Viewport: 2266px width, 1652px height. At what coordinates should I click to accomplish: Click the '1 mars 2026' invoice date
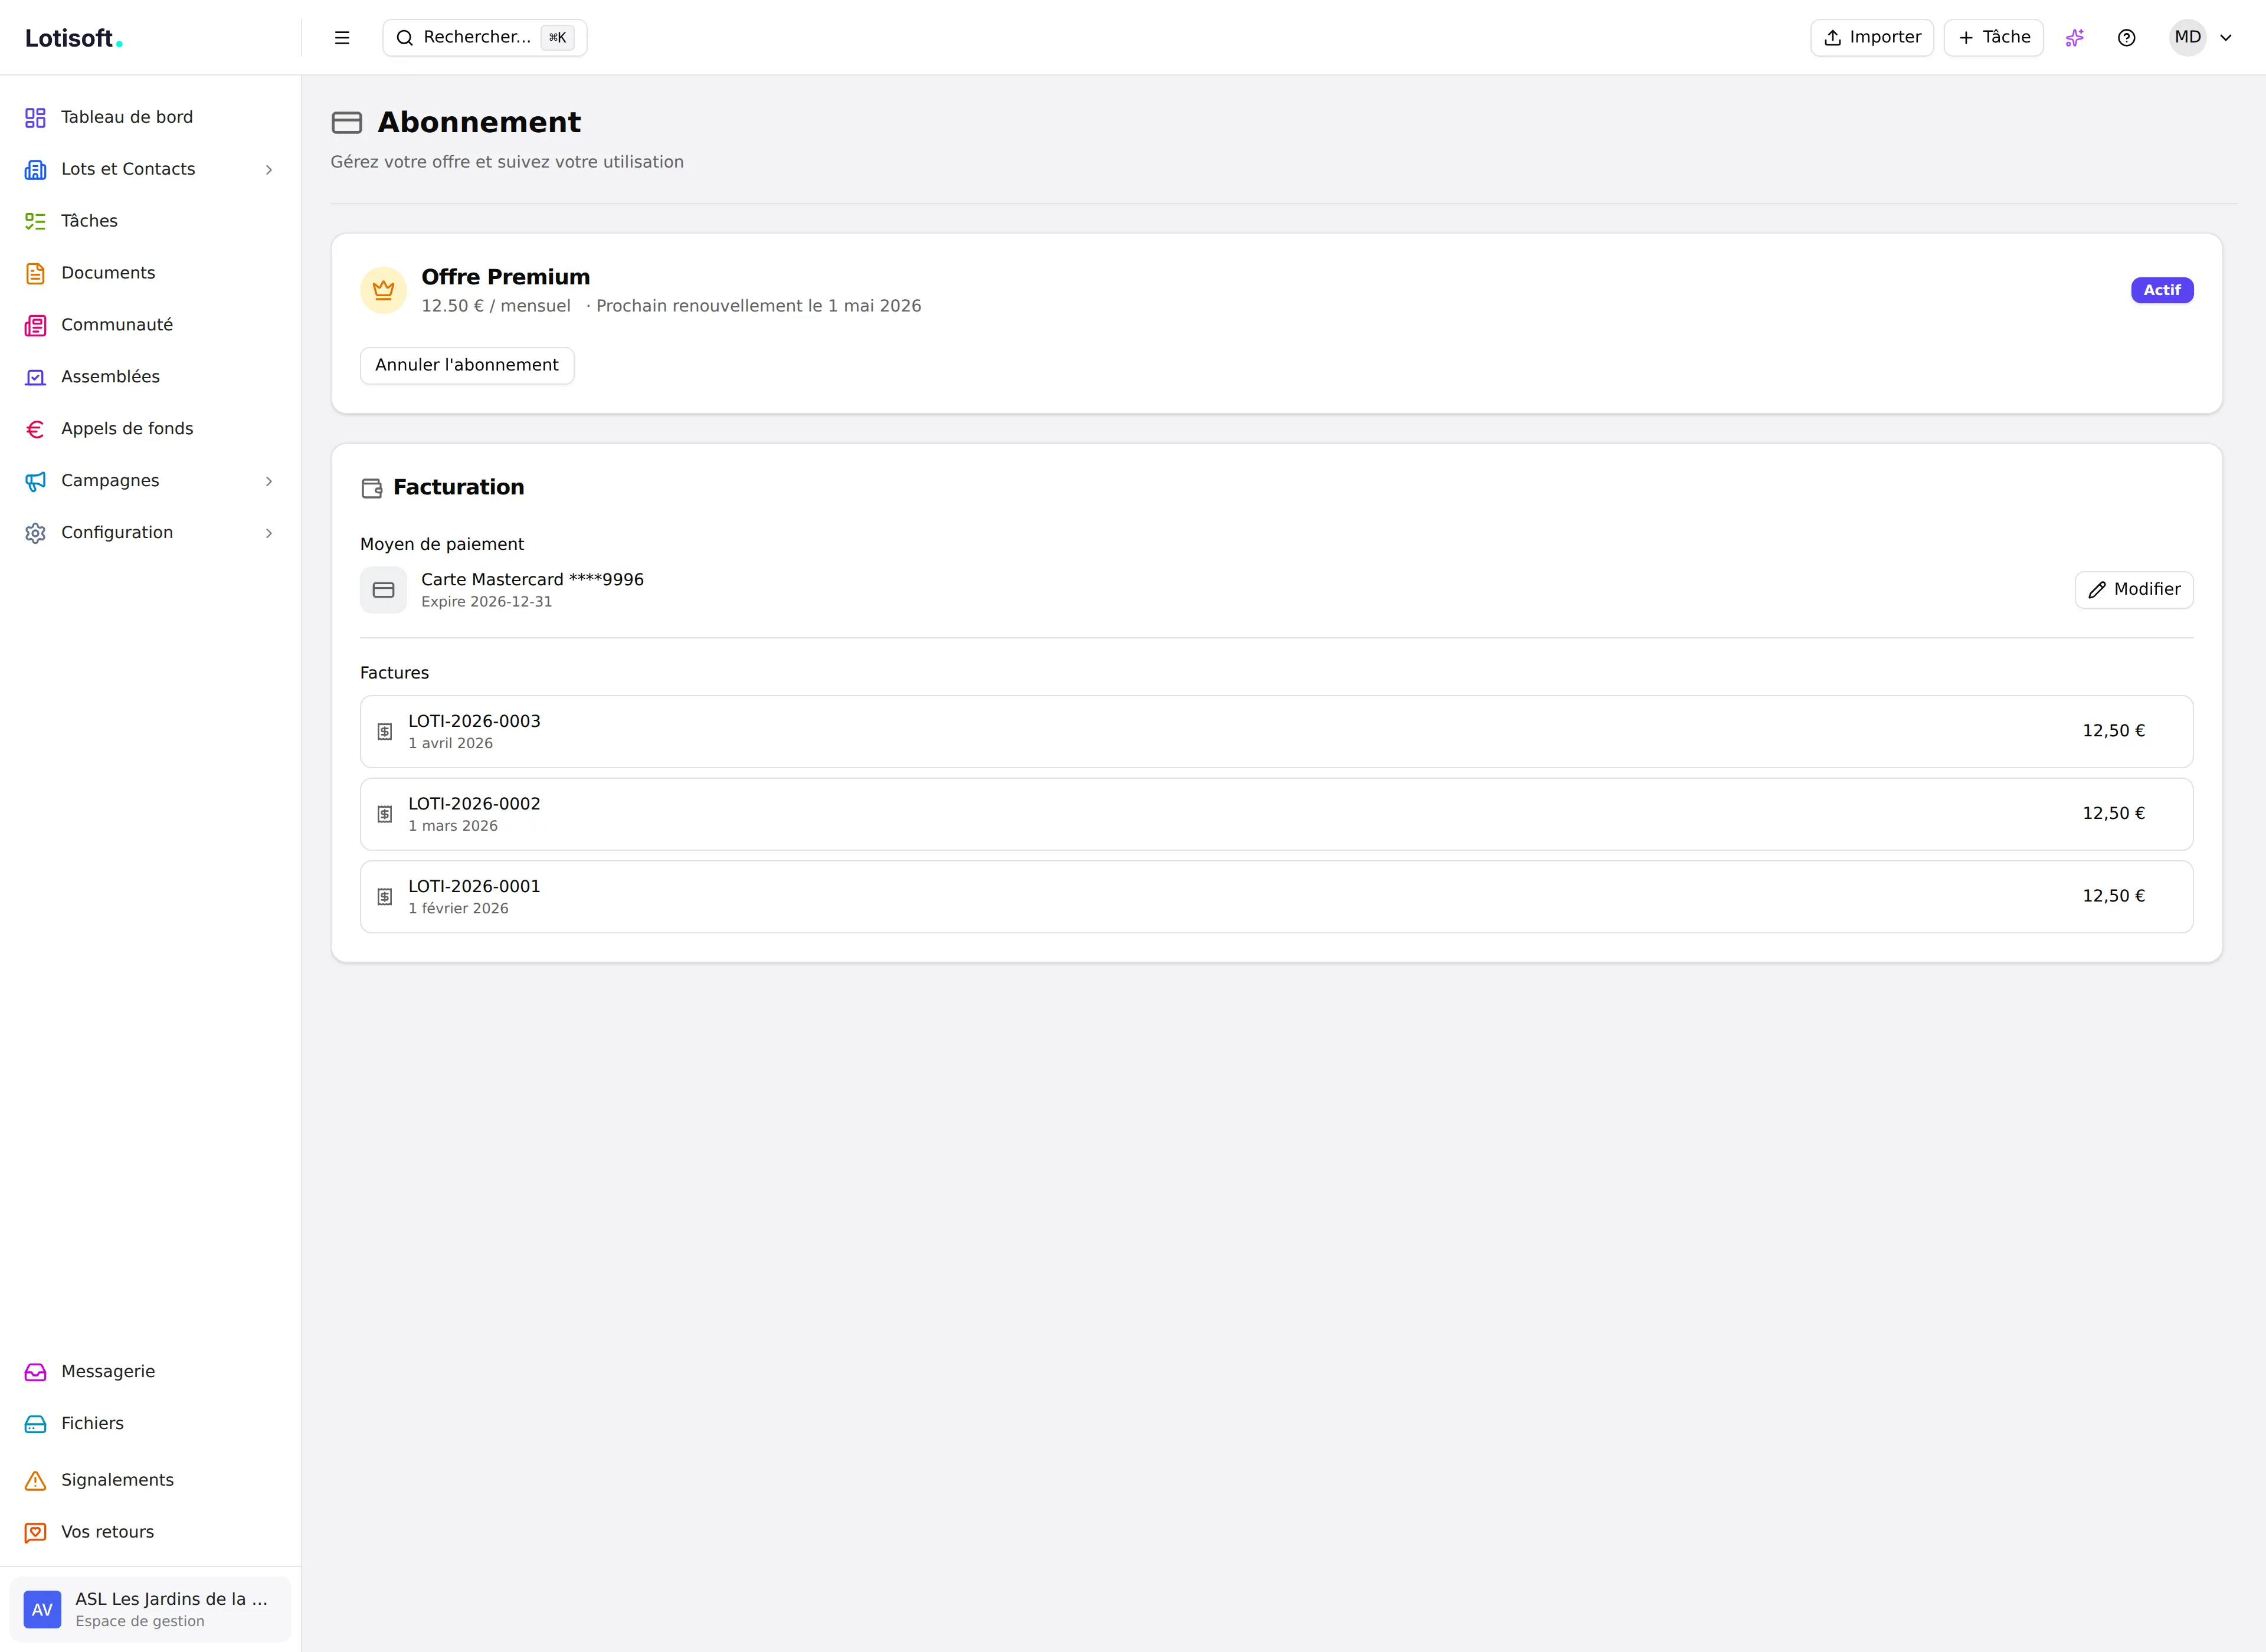453,826
